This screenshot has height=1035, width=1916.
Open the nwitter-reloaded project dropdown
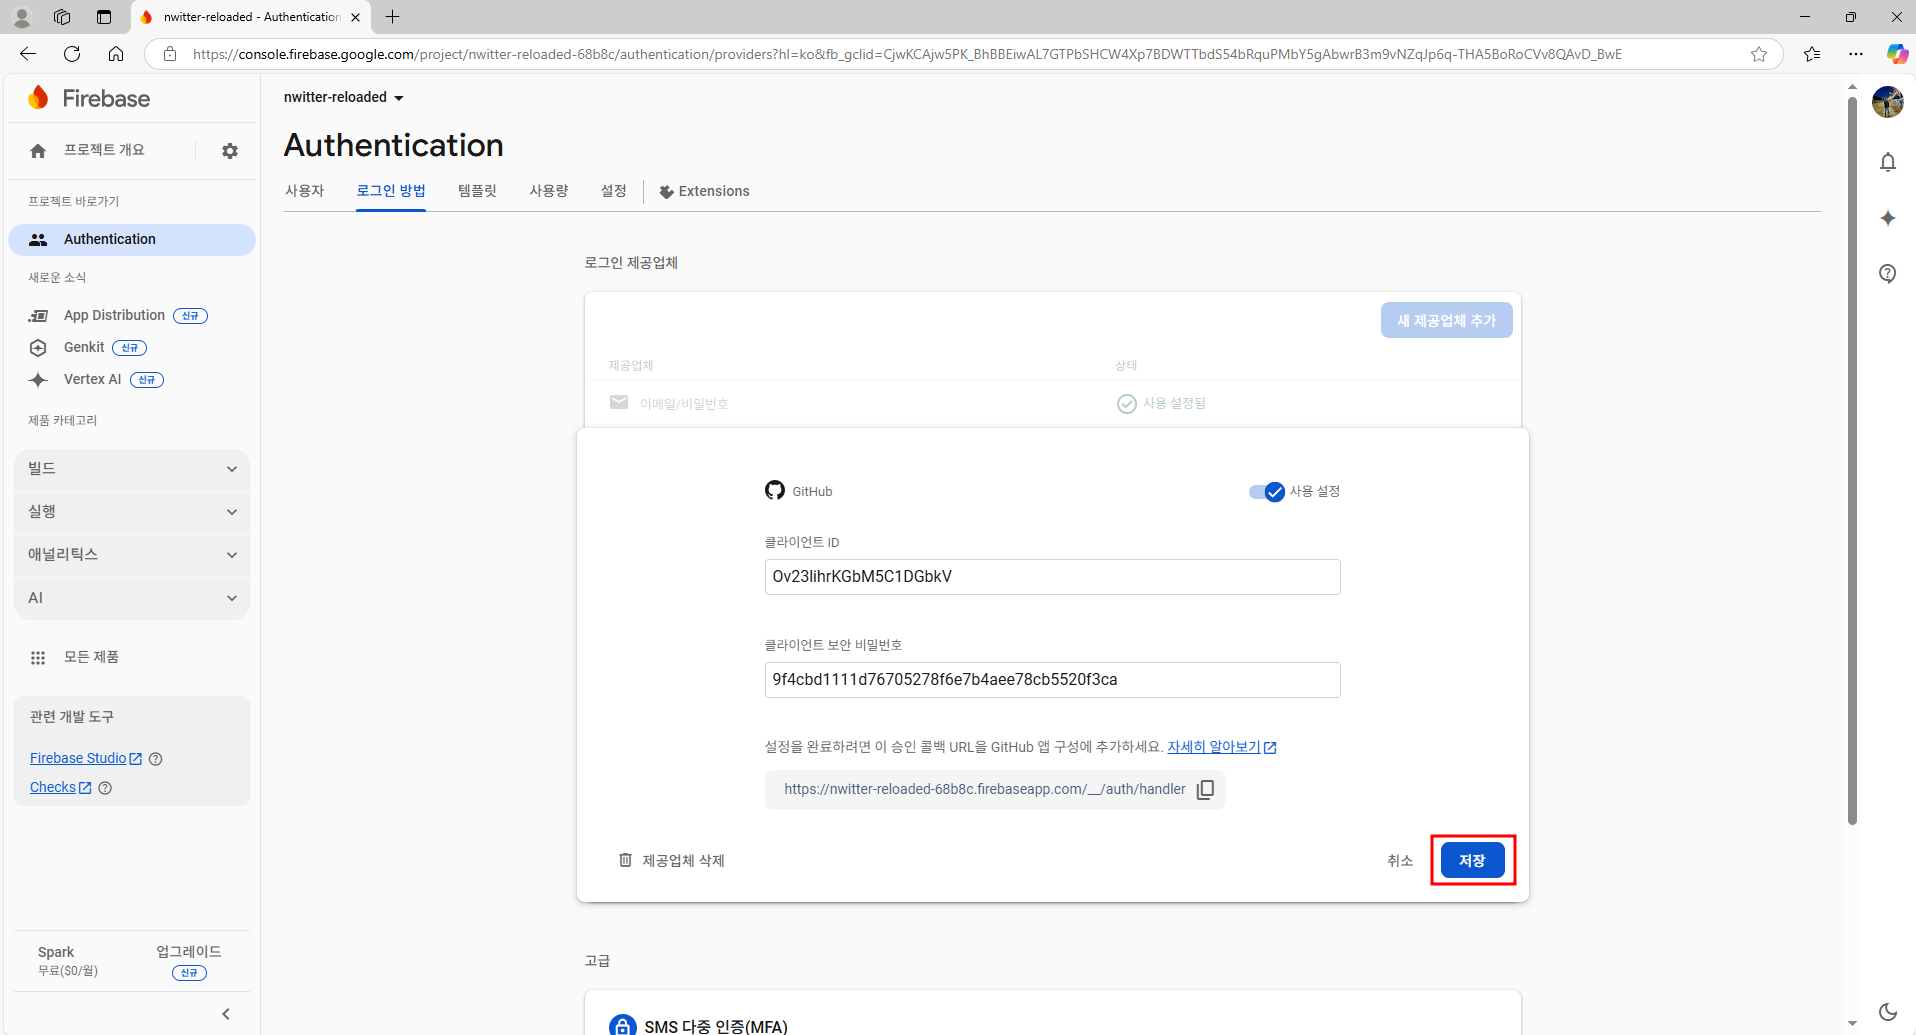(x=343, y=97)
